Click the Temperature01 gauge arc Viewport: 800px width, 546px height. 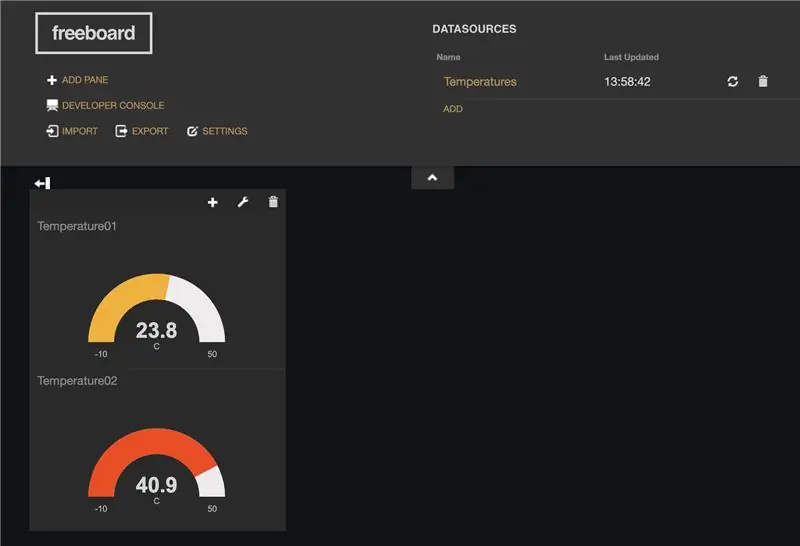(x=157, y=308)
